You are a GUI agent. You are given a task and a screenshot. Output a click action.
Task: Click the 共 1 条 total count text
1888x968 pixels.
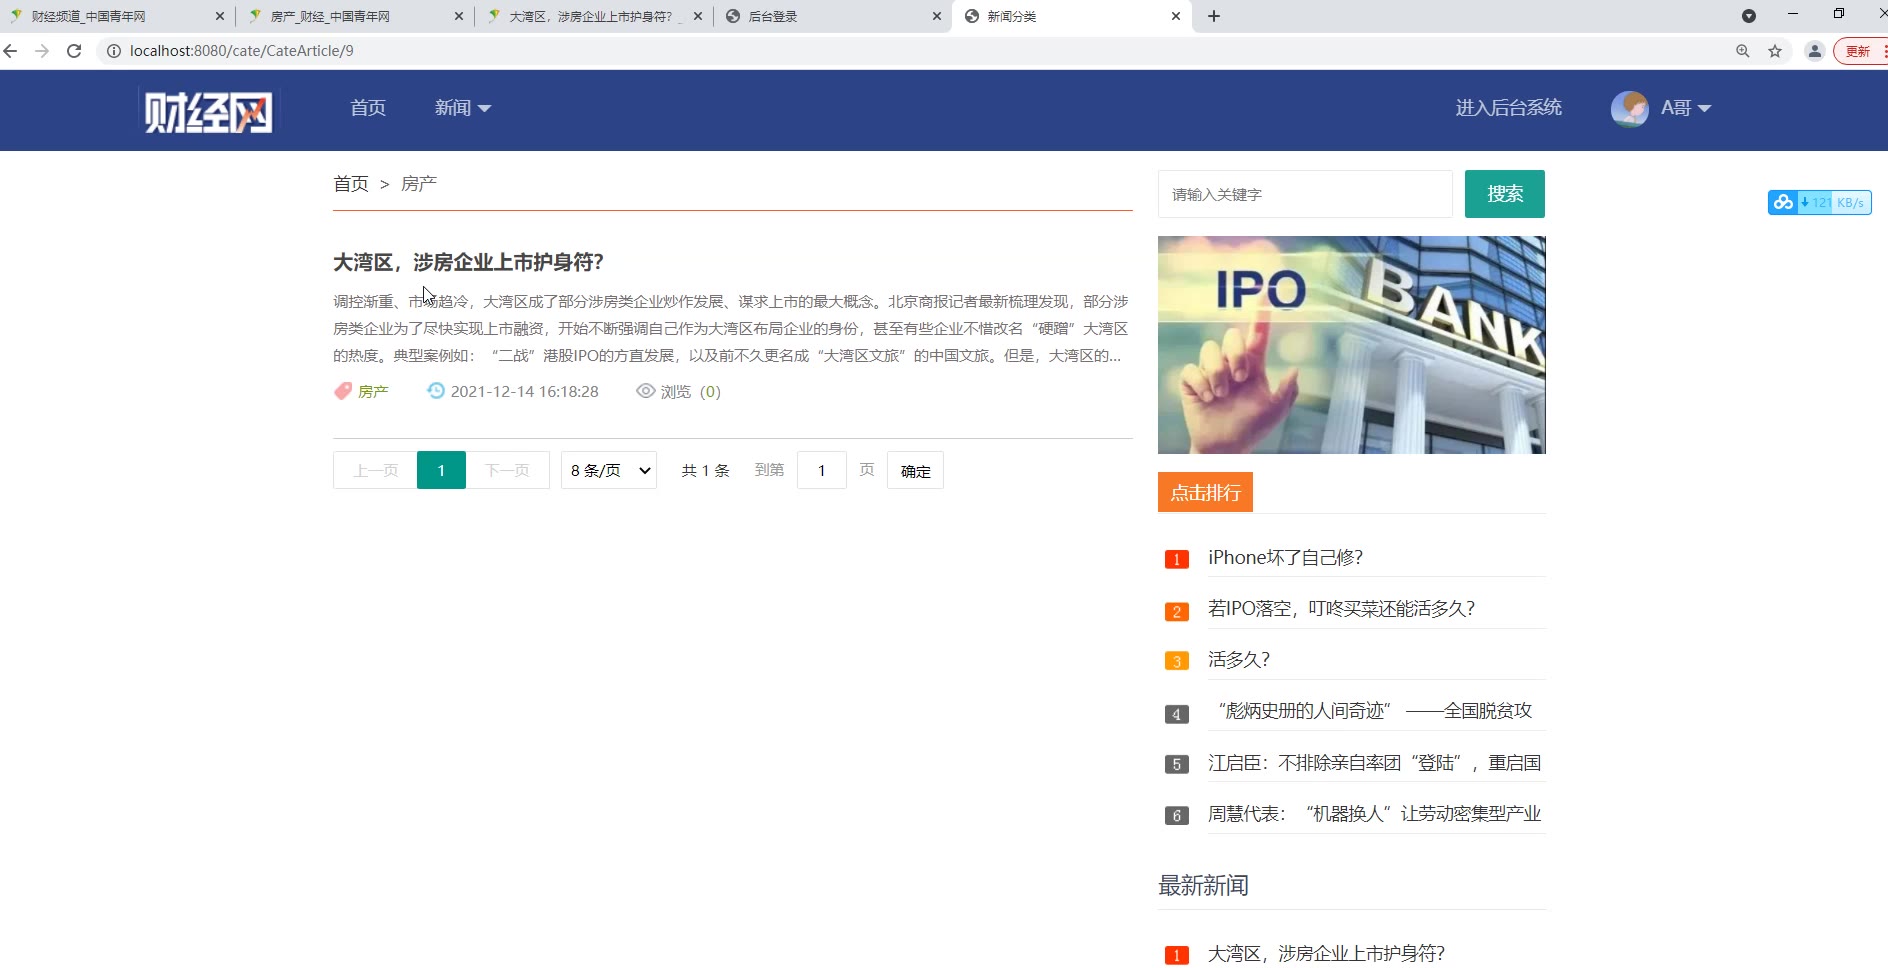pyautogui.click(x=705, y=470)
